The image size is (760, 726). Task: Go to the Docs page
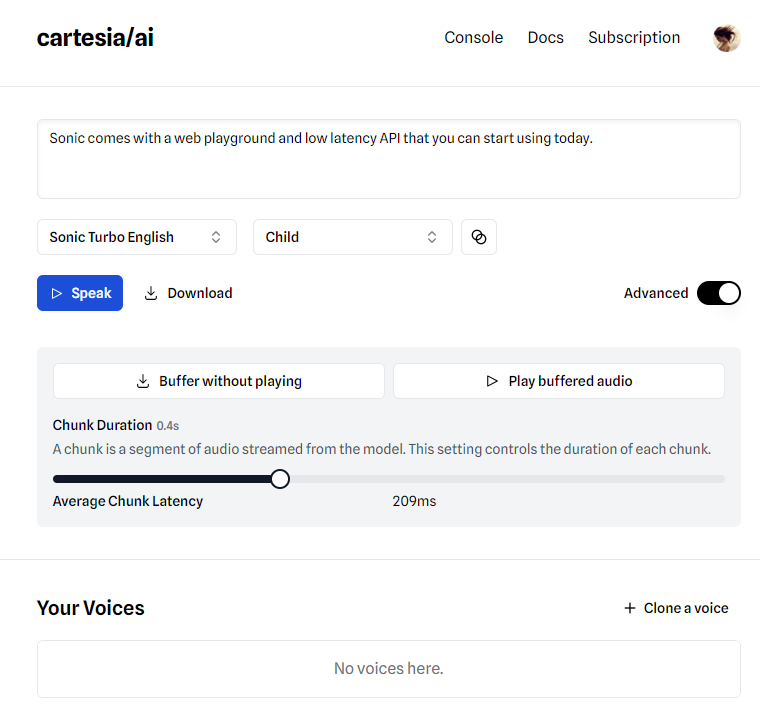[545, 38]
